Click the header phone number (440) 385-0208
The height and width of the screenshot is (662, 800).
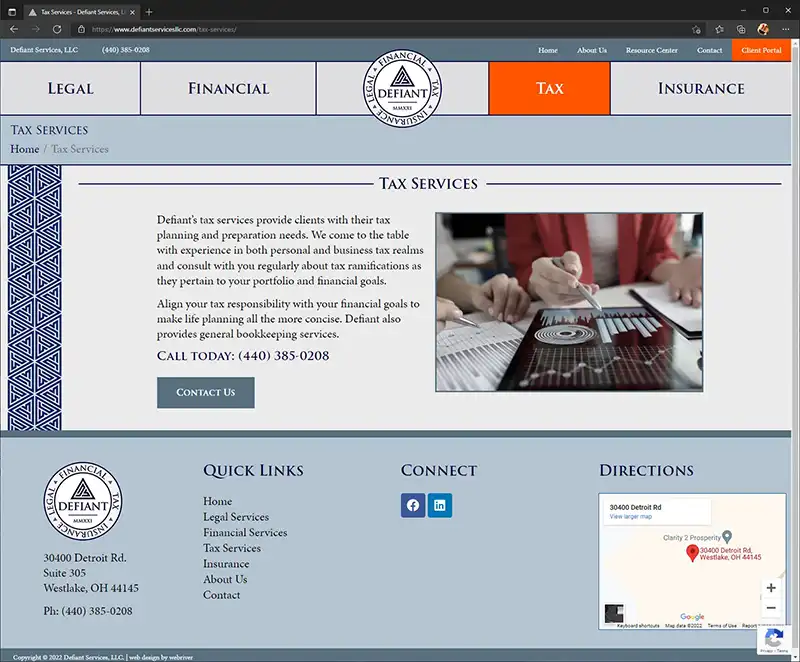coord(126,50)
